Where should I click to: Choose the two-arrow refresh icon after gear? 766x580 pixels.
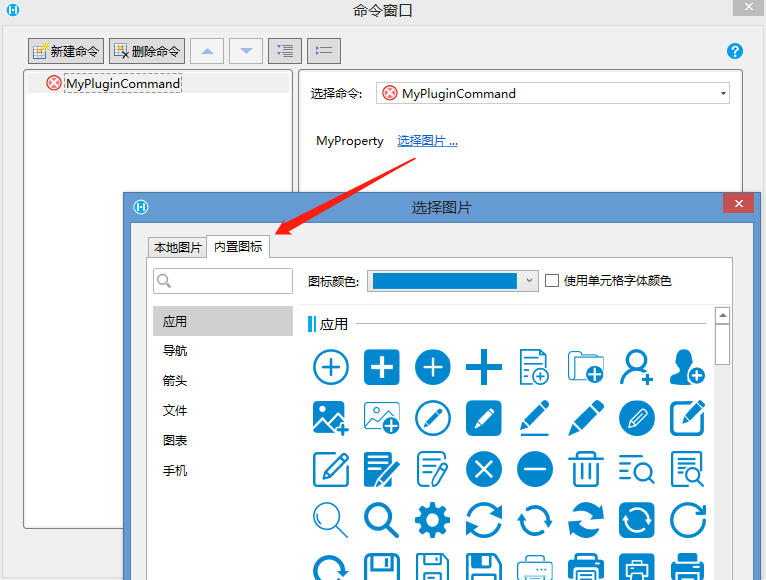click(x=484, y=521)
